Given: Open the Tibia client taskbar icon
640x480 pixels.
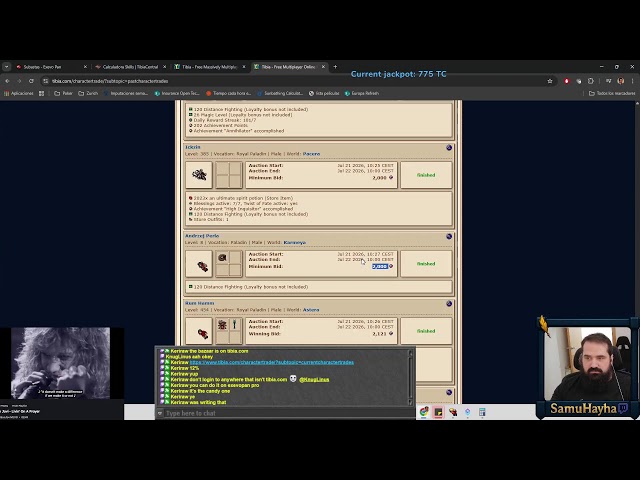Looking at the screenshot, I should pyautogui.click(x=453, y=412).
